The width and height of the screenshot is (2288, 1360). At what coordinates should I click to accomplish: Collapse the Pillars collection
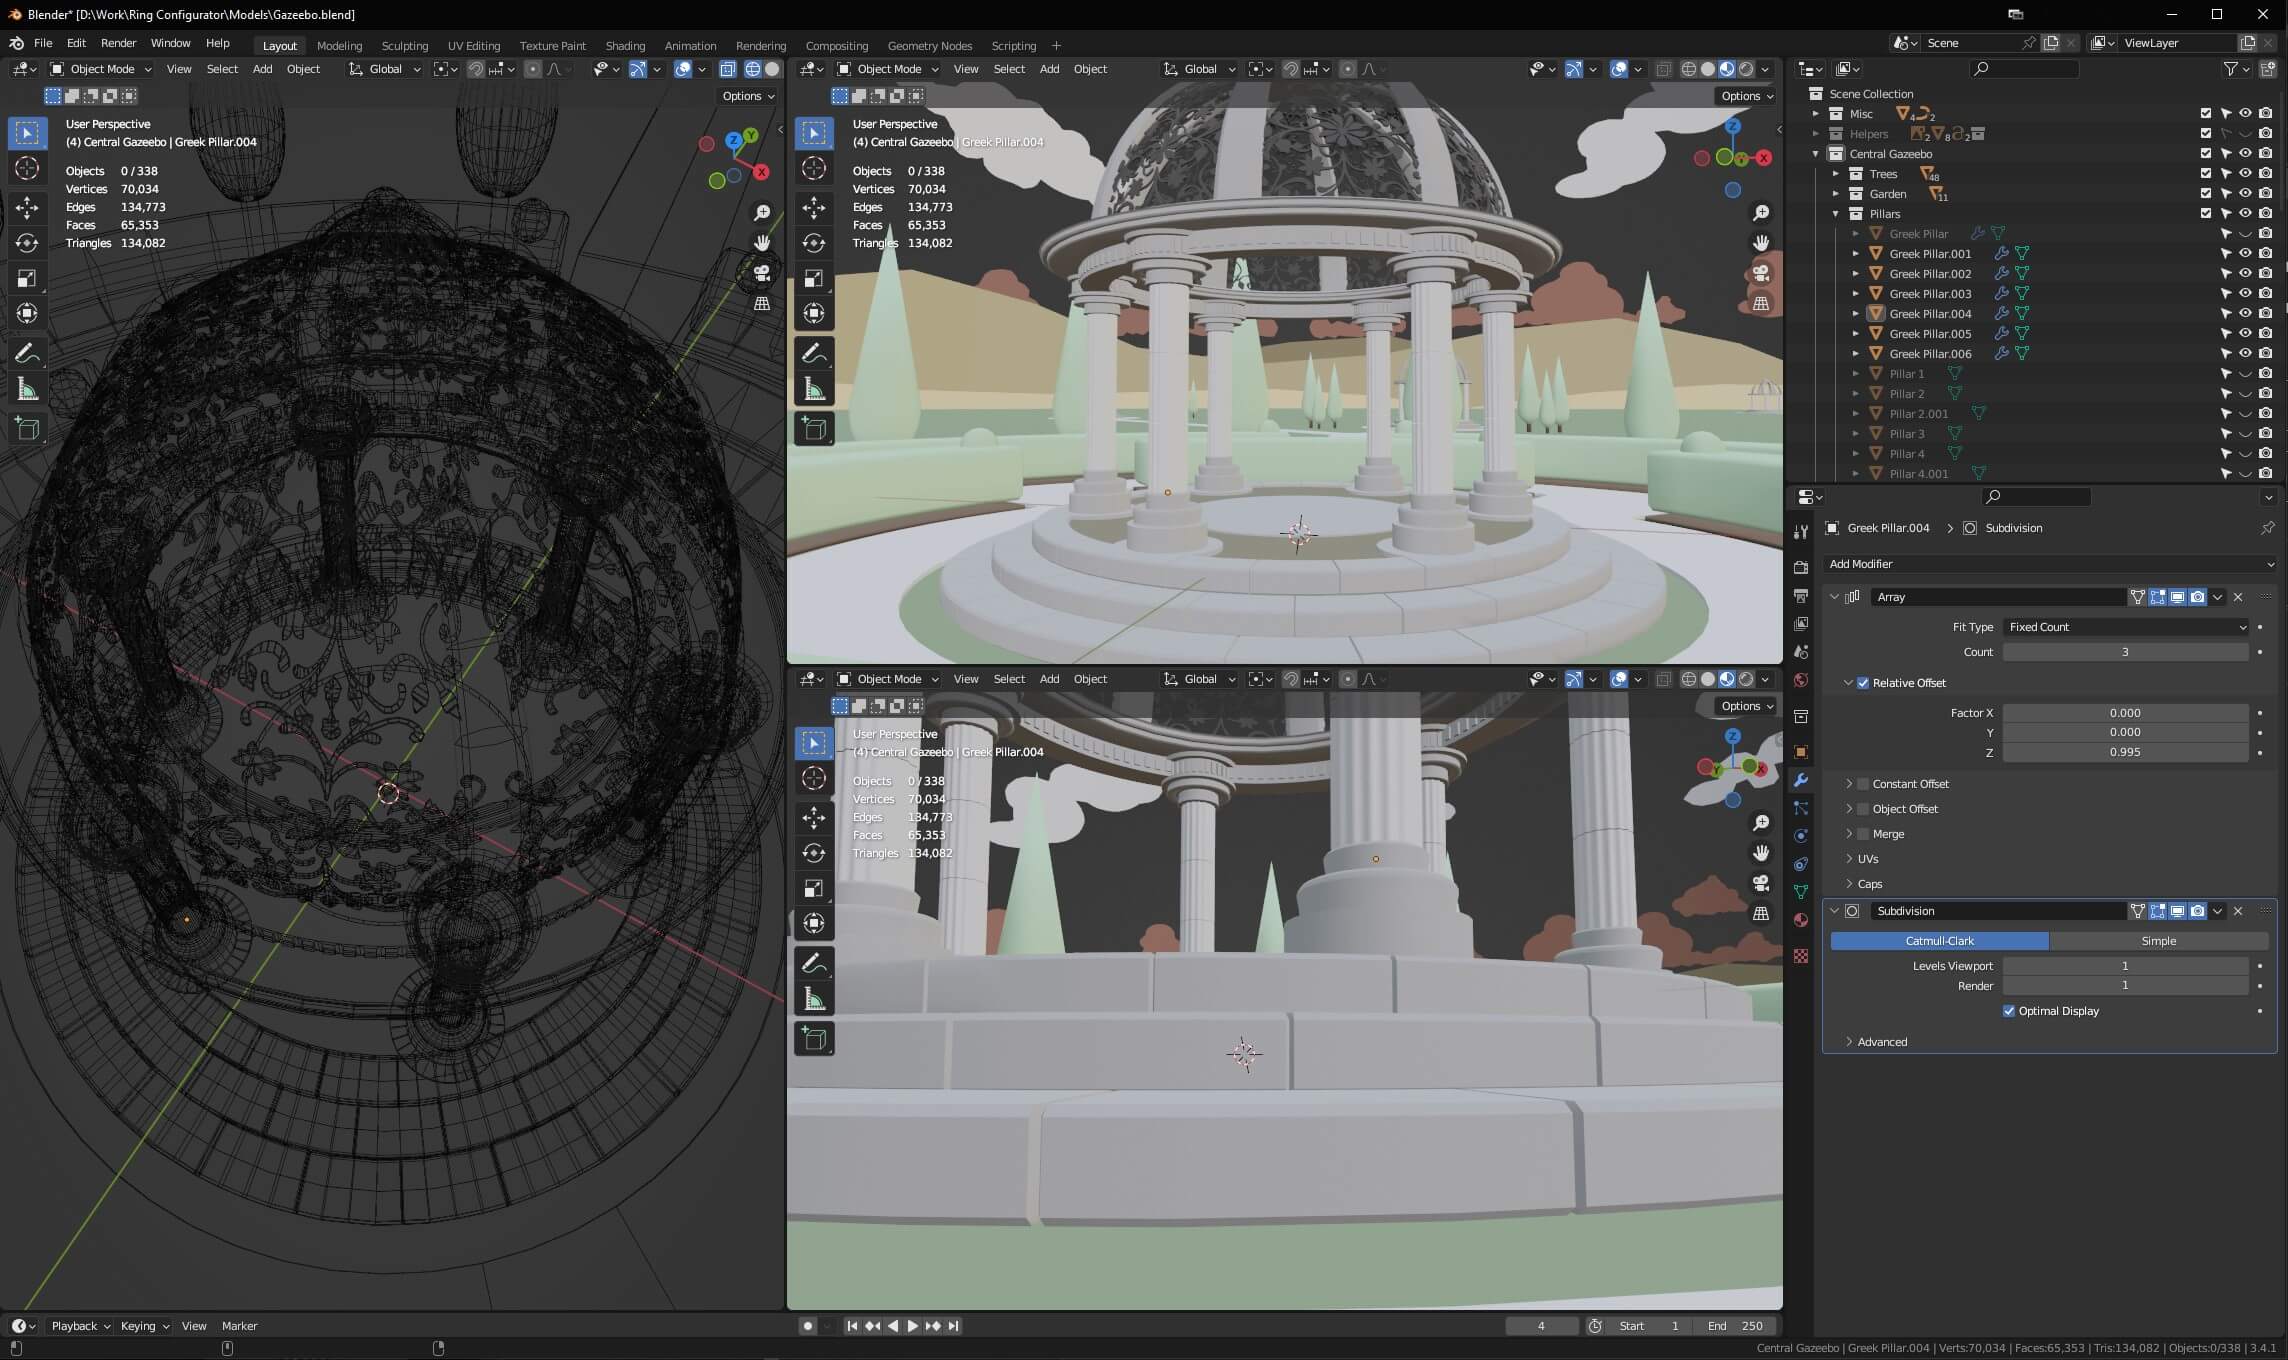click(1836, 214)
